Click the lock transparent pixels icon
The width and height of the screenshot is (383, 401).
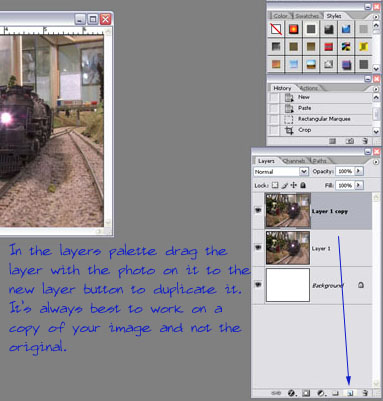tap(275, 185)
